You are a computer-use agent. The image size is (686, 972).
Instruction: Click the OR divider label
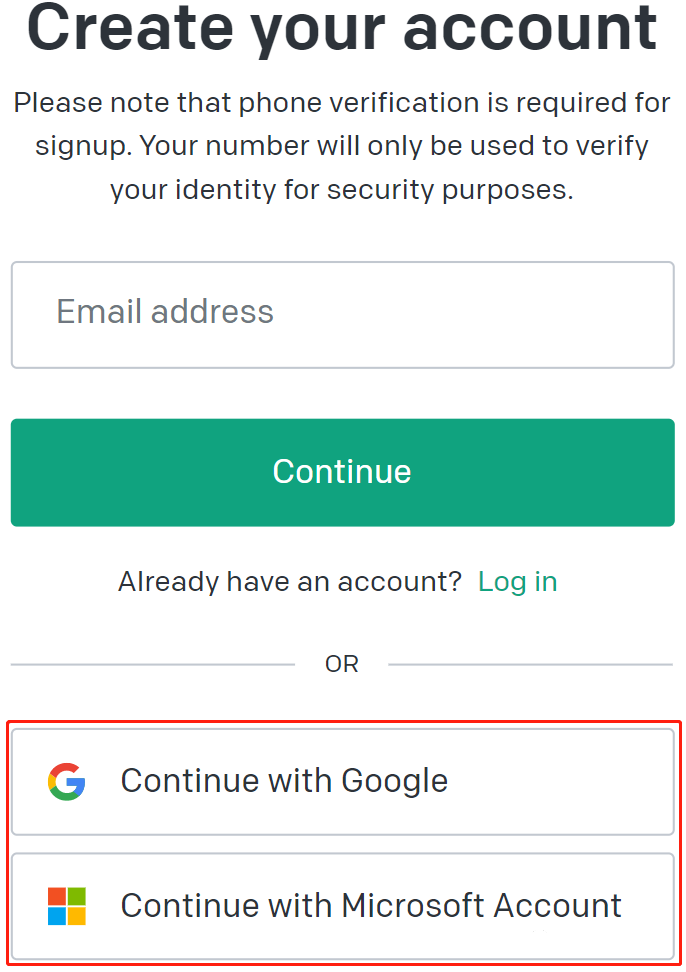[342, 663]
